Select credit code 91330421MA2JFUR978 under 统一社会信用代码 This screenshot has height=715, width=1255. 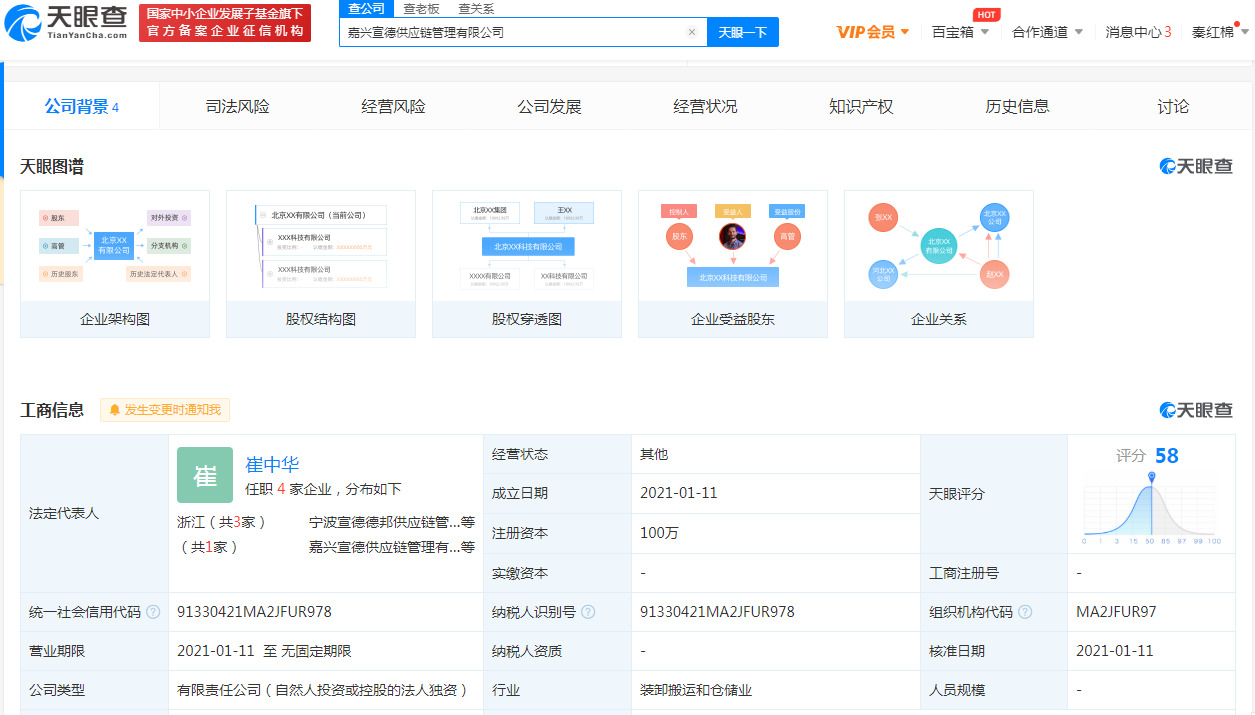254,611
